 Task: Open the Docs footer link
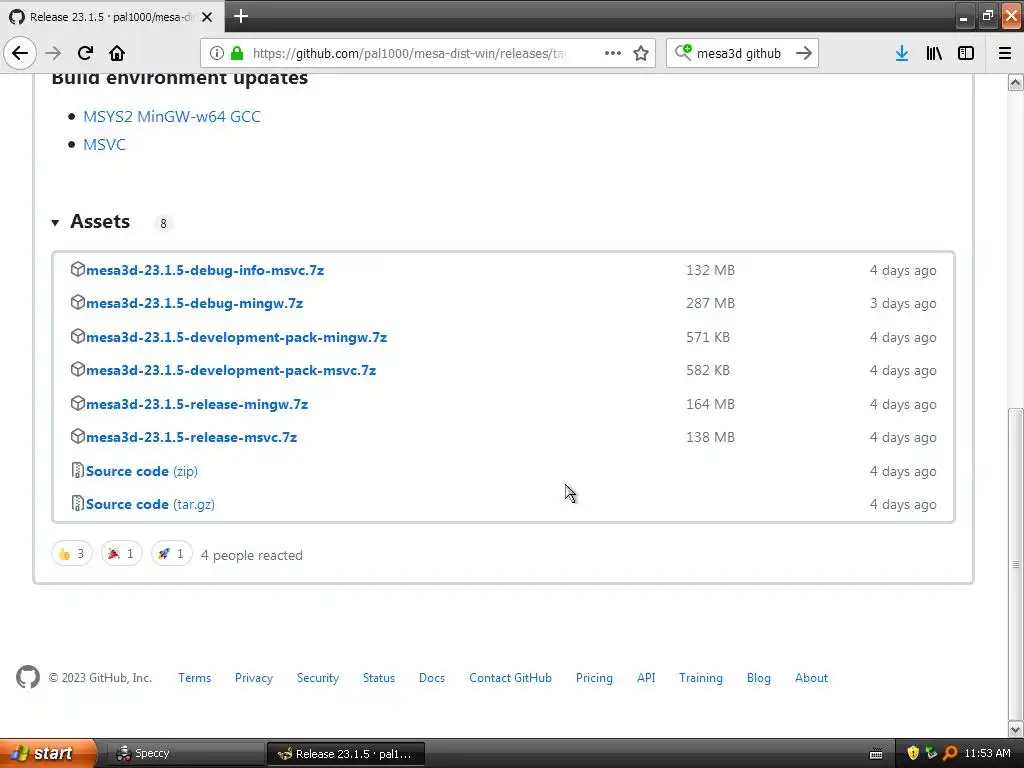point(432,678)
